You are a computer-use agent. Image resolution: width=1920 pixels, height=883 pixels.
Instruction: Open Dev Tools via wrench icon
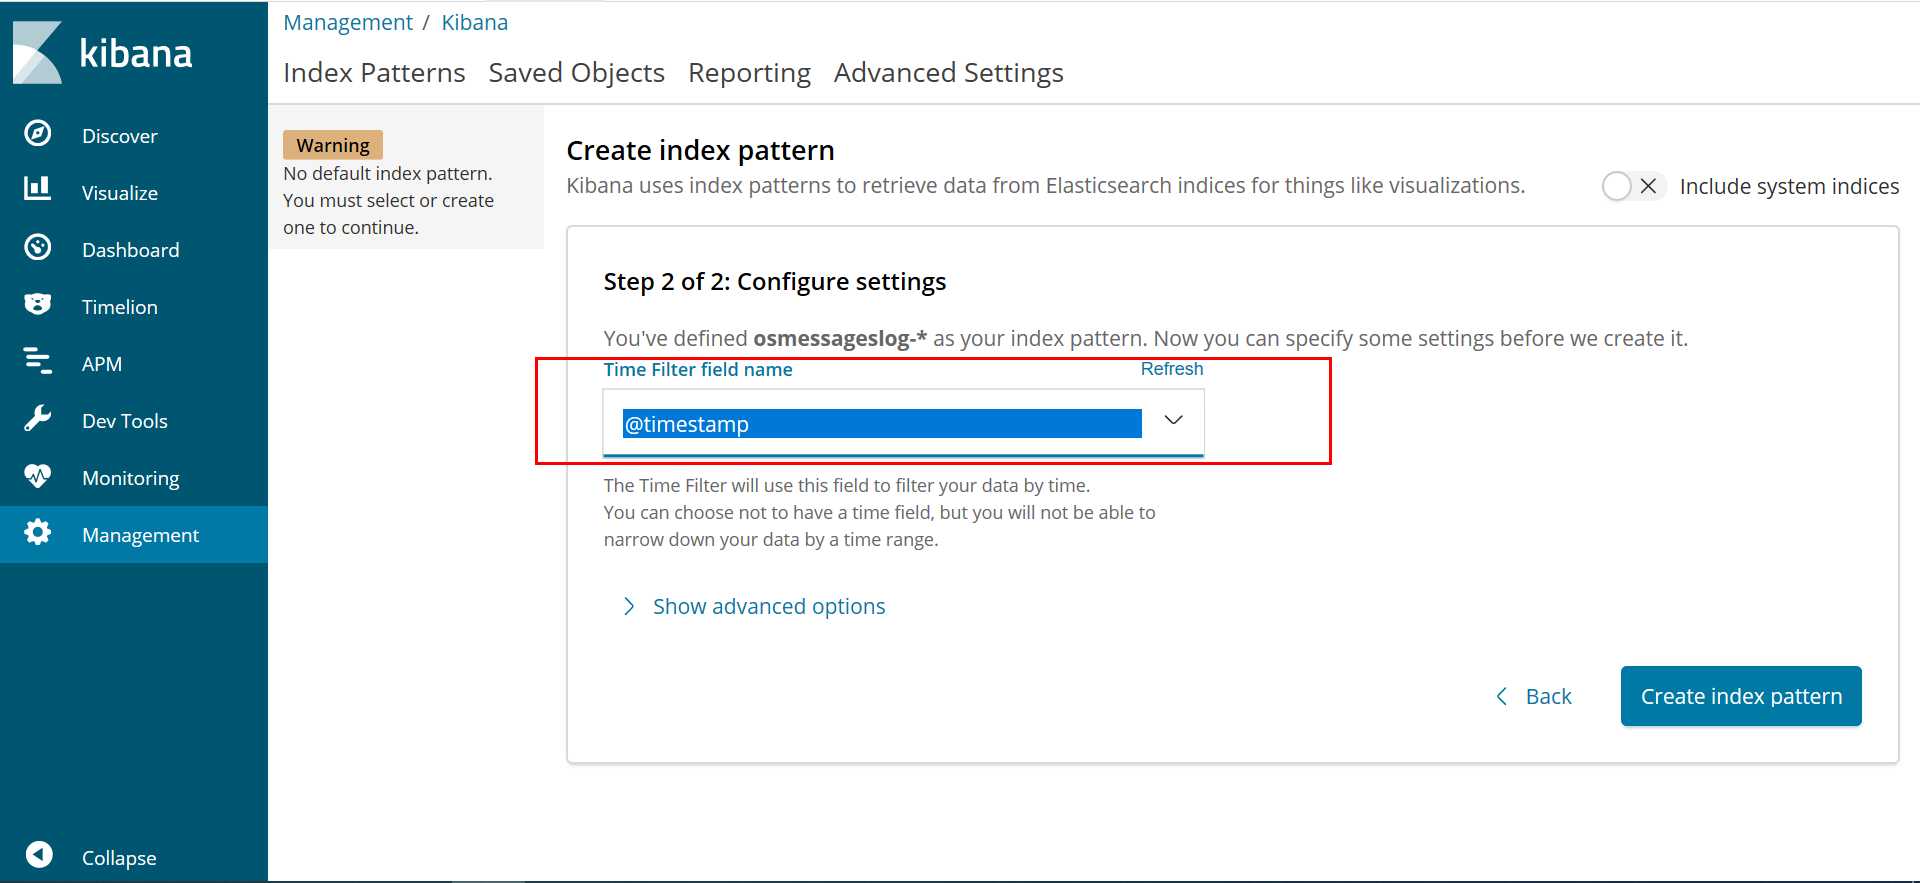point(38,418)
